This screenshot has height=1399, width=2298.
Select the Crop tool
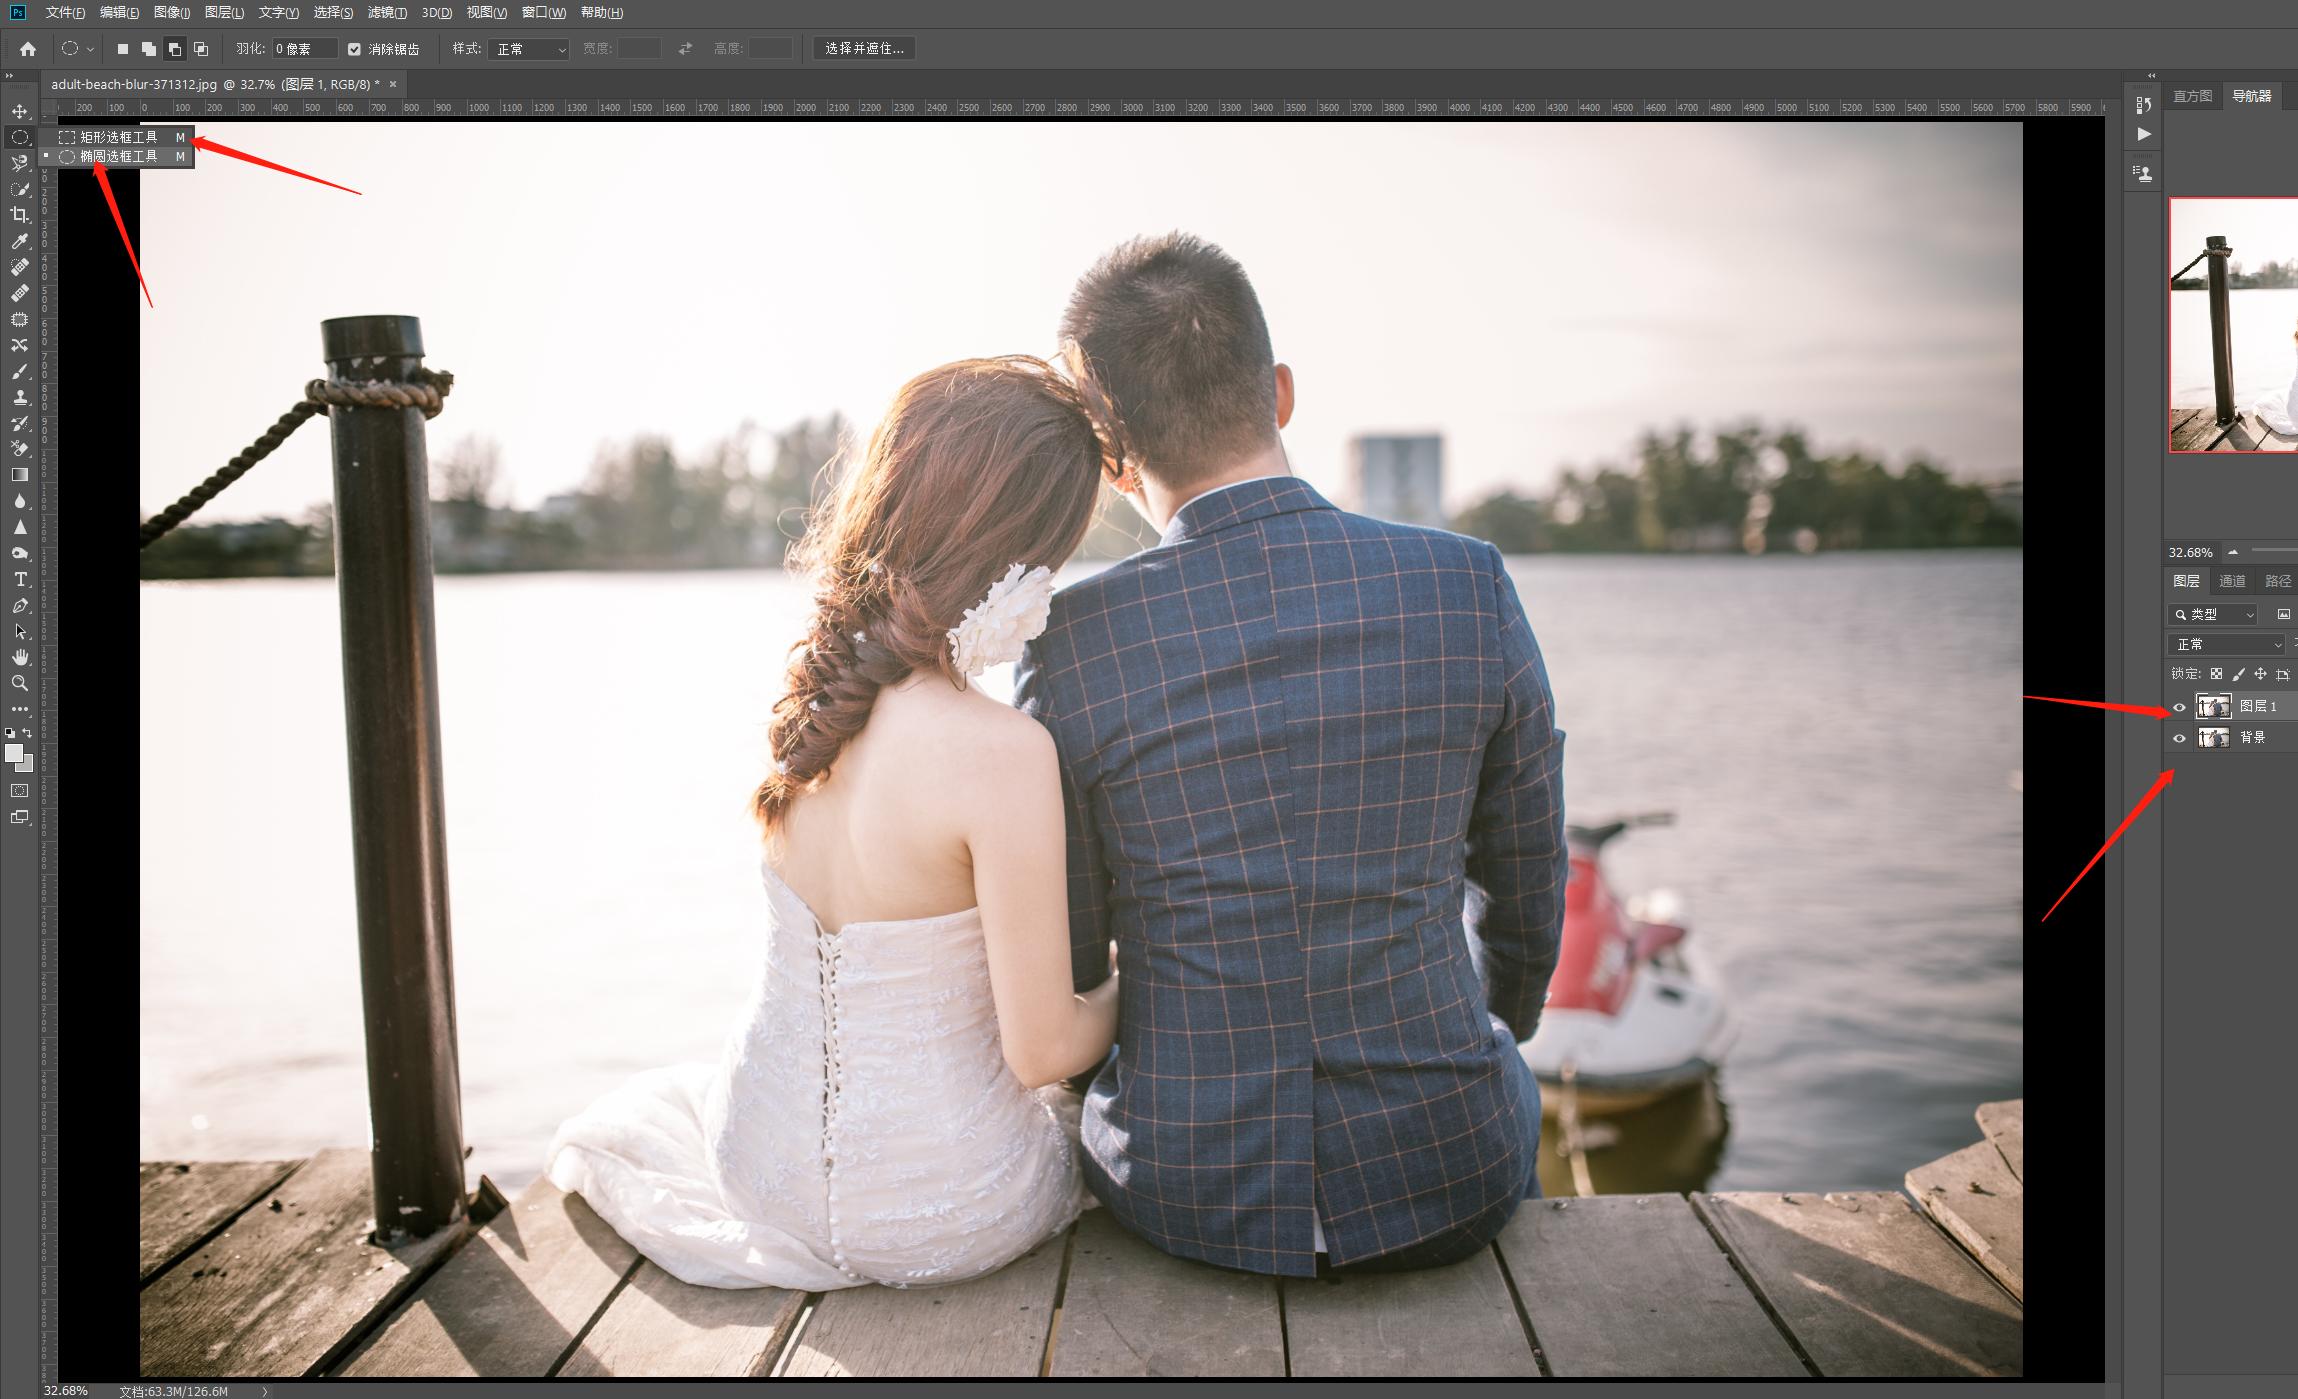click(19, 215)
